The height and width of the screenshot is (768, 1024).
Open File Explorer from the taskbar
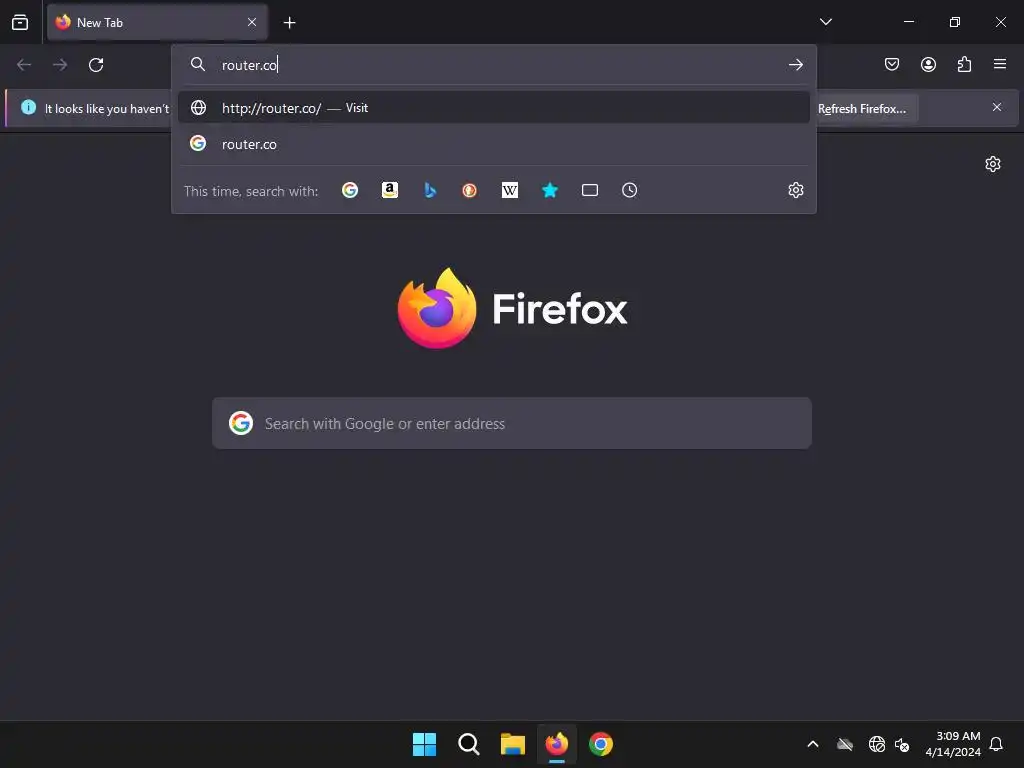coord(513,744)
